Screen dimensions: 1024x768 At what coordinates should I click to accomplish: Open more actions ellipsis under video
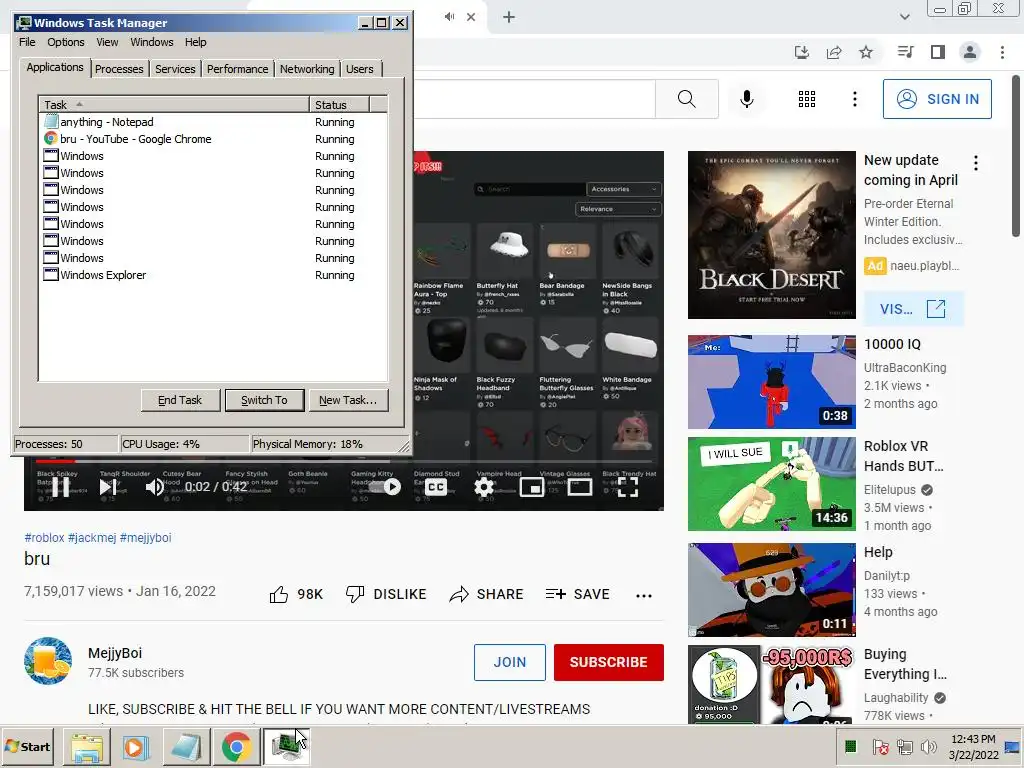point(644,595)
